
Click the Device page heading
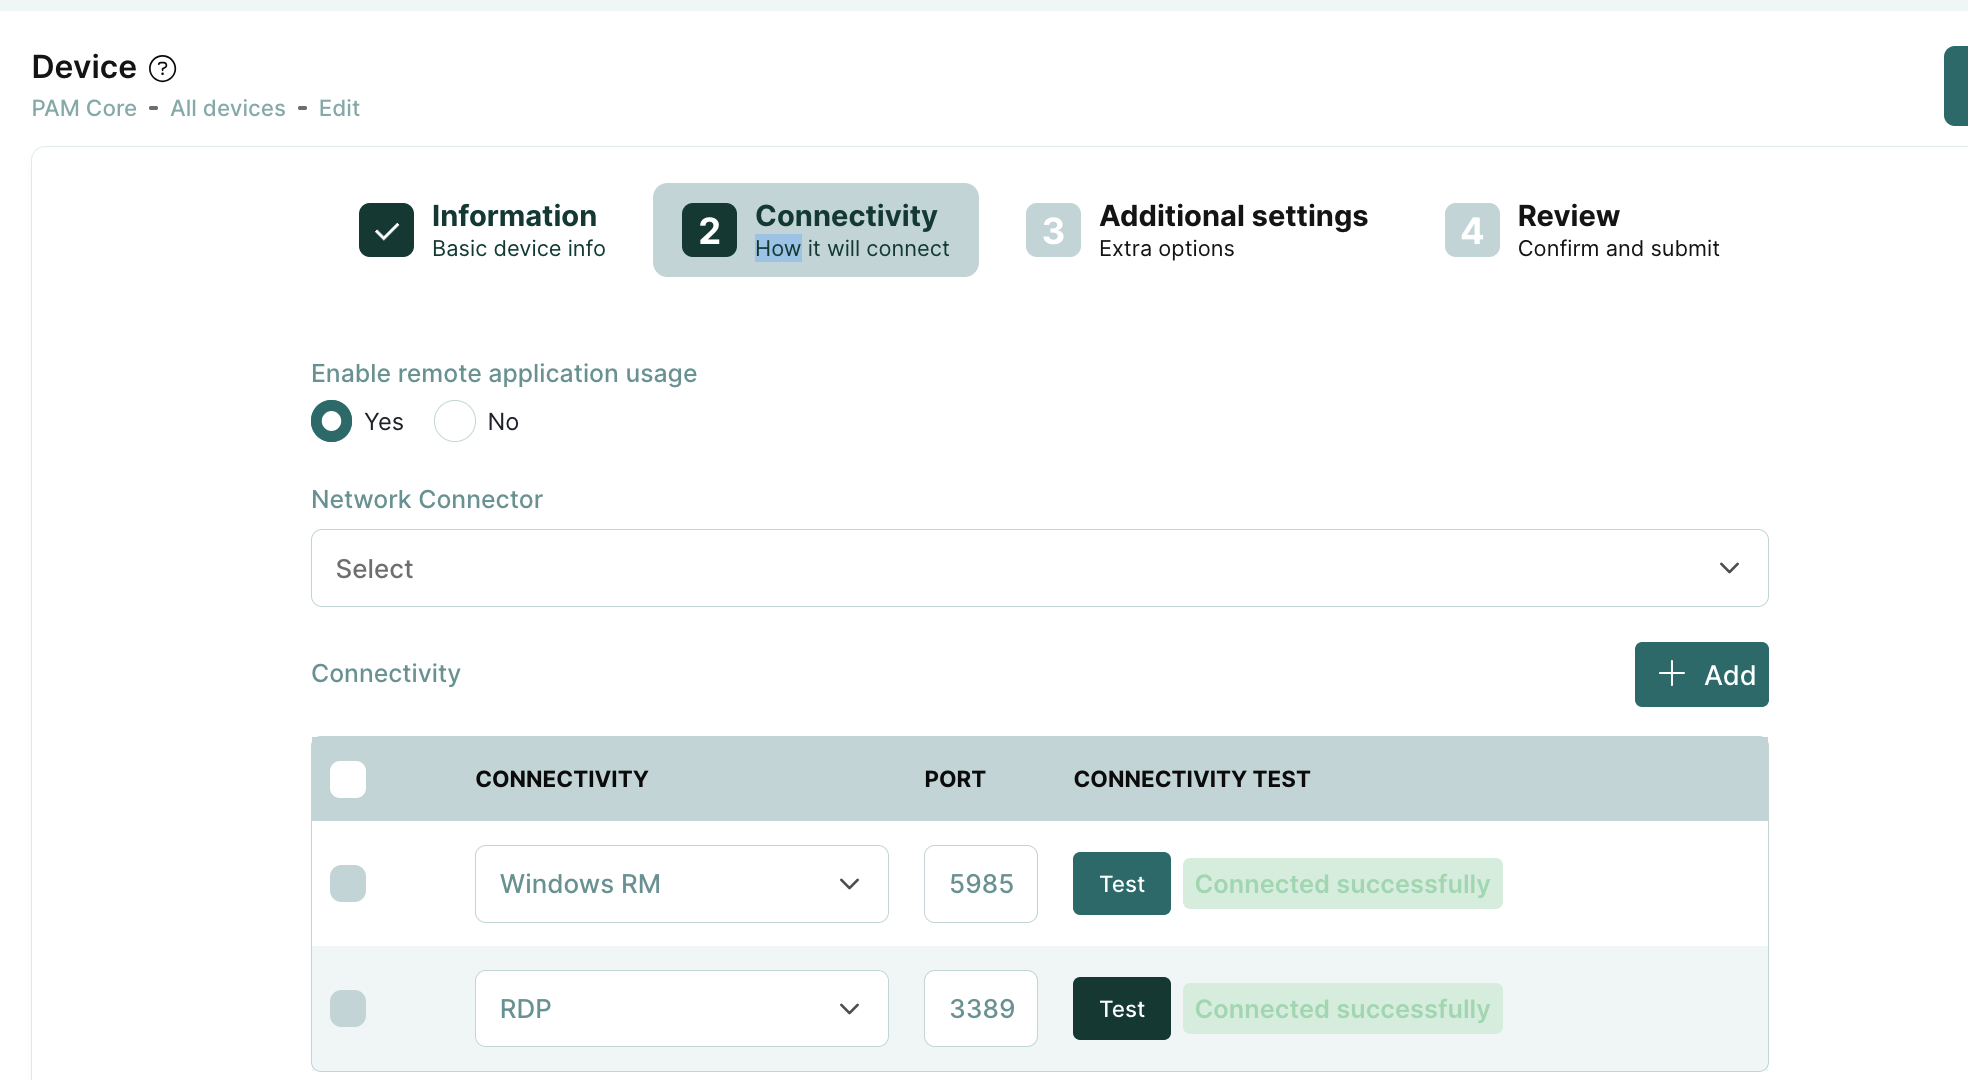(84, 67)
